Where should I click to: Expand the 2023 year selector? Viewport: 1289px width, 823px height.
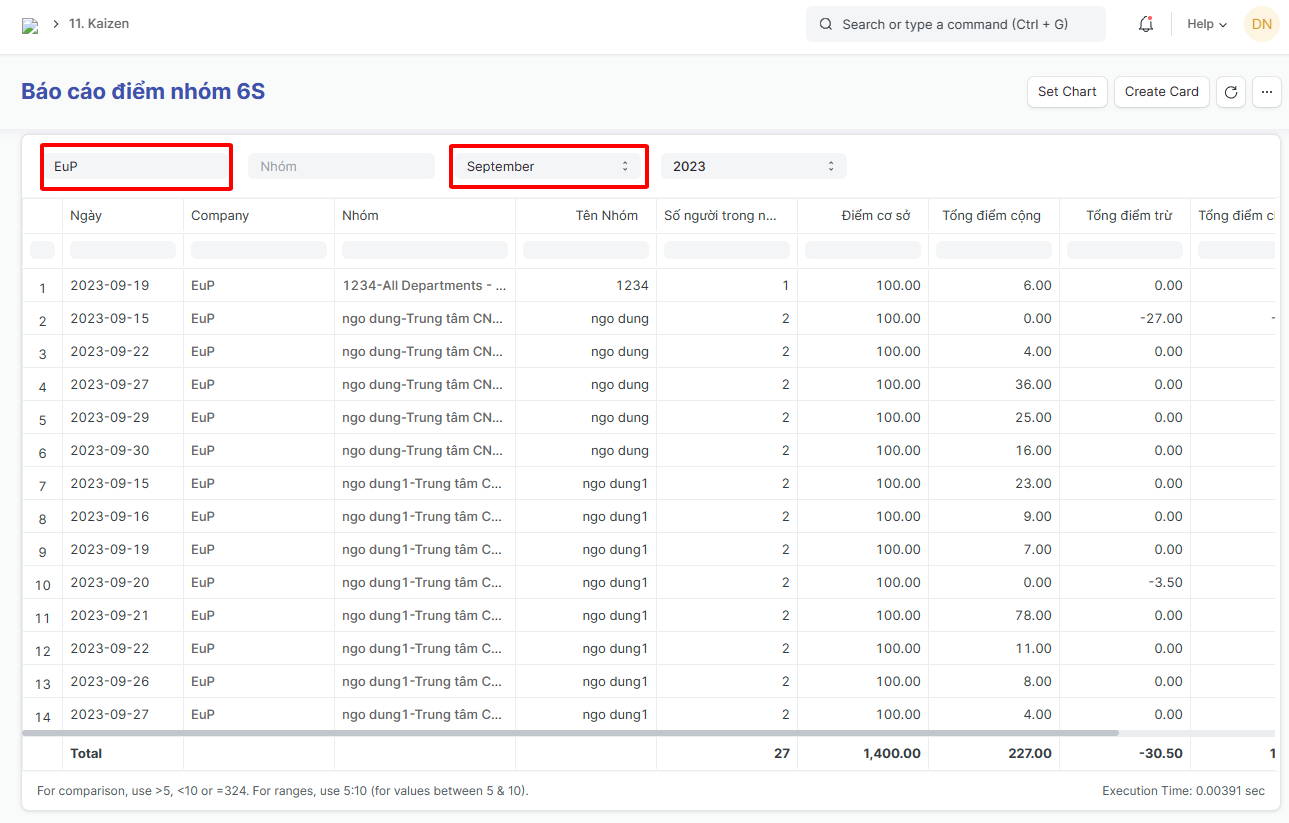753,167
